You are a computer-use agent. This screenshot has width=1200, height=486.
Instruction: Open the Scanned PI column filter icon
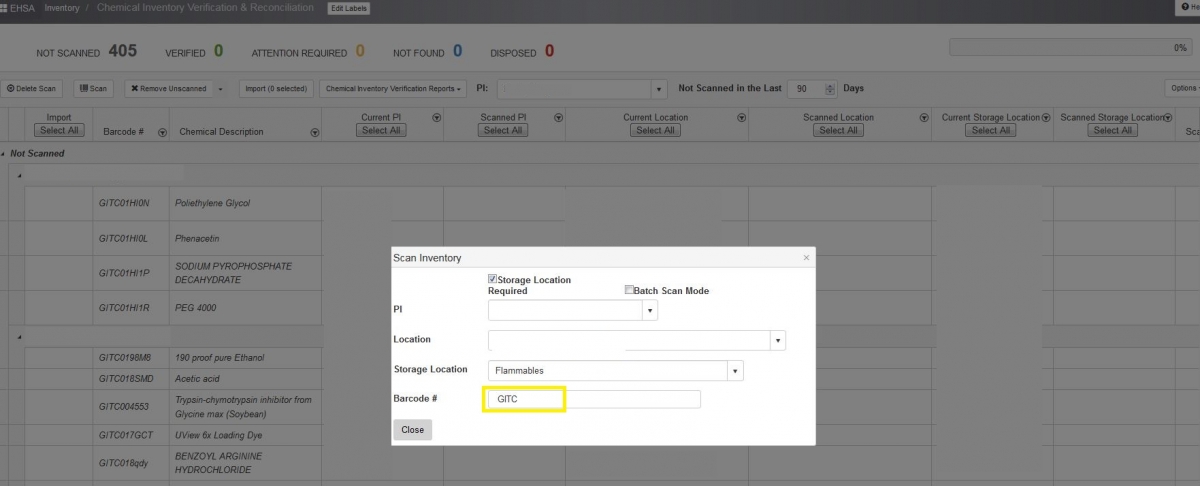point(558,118)
